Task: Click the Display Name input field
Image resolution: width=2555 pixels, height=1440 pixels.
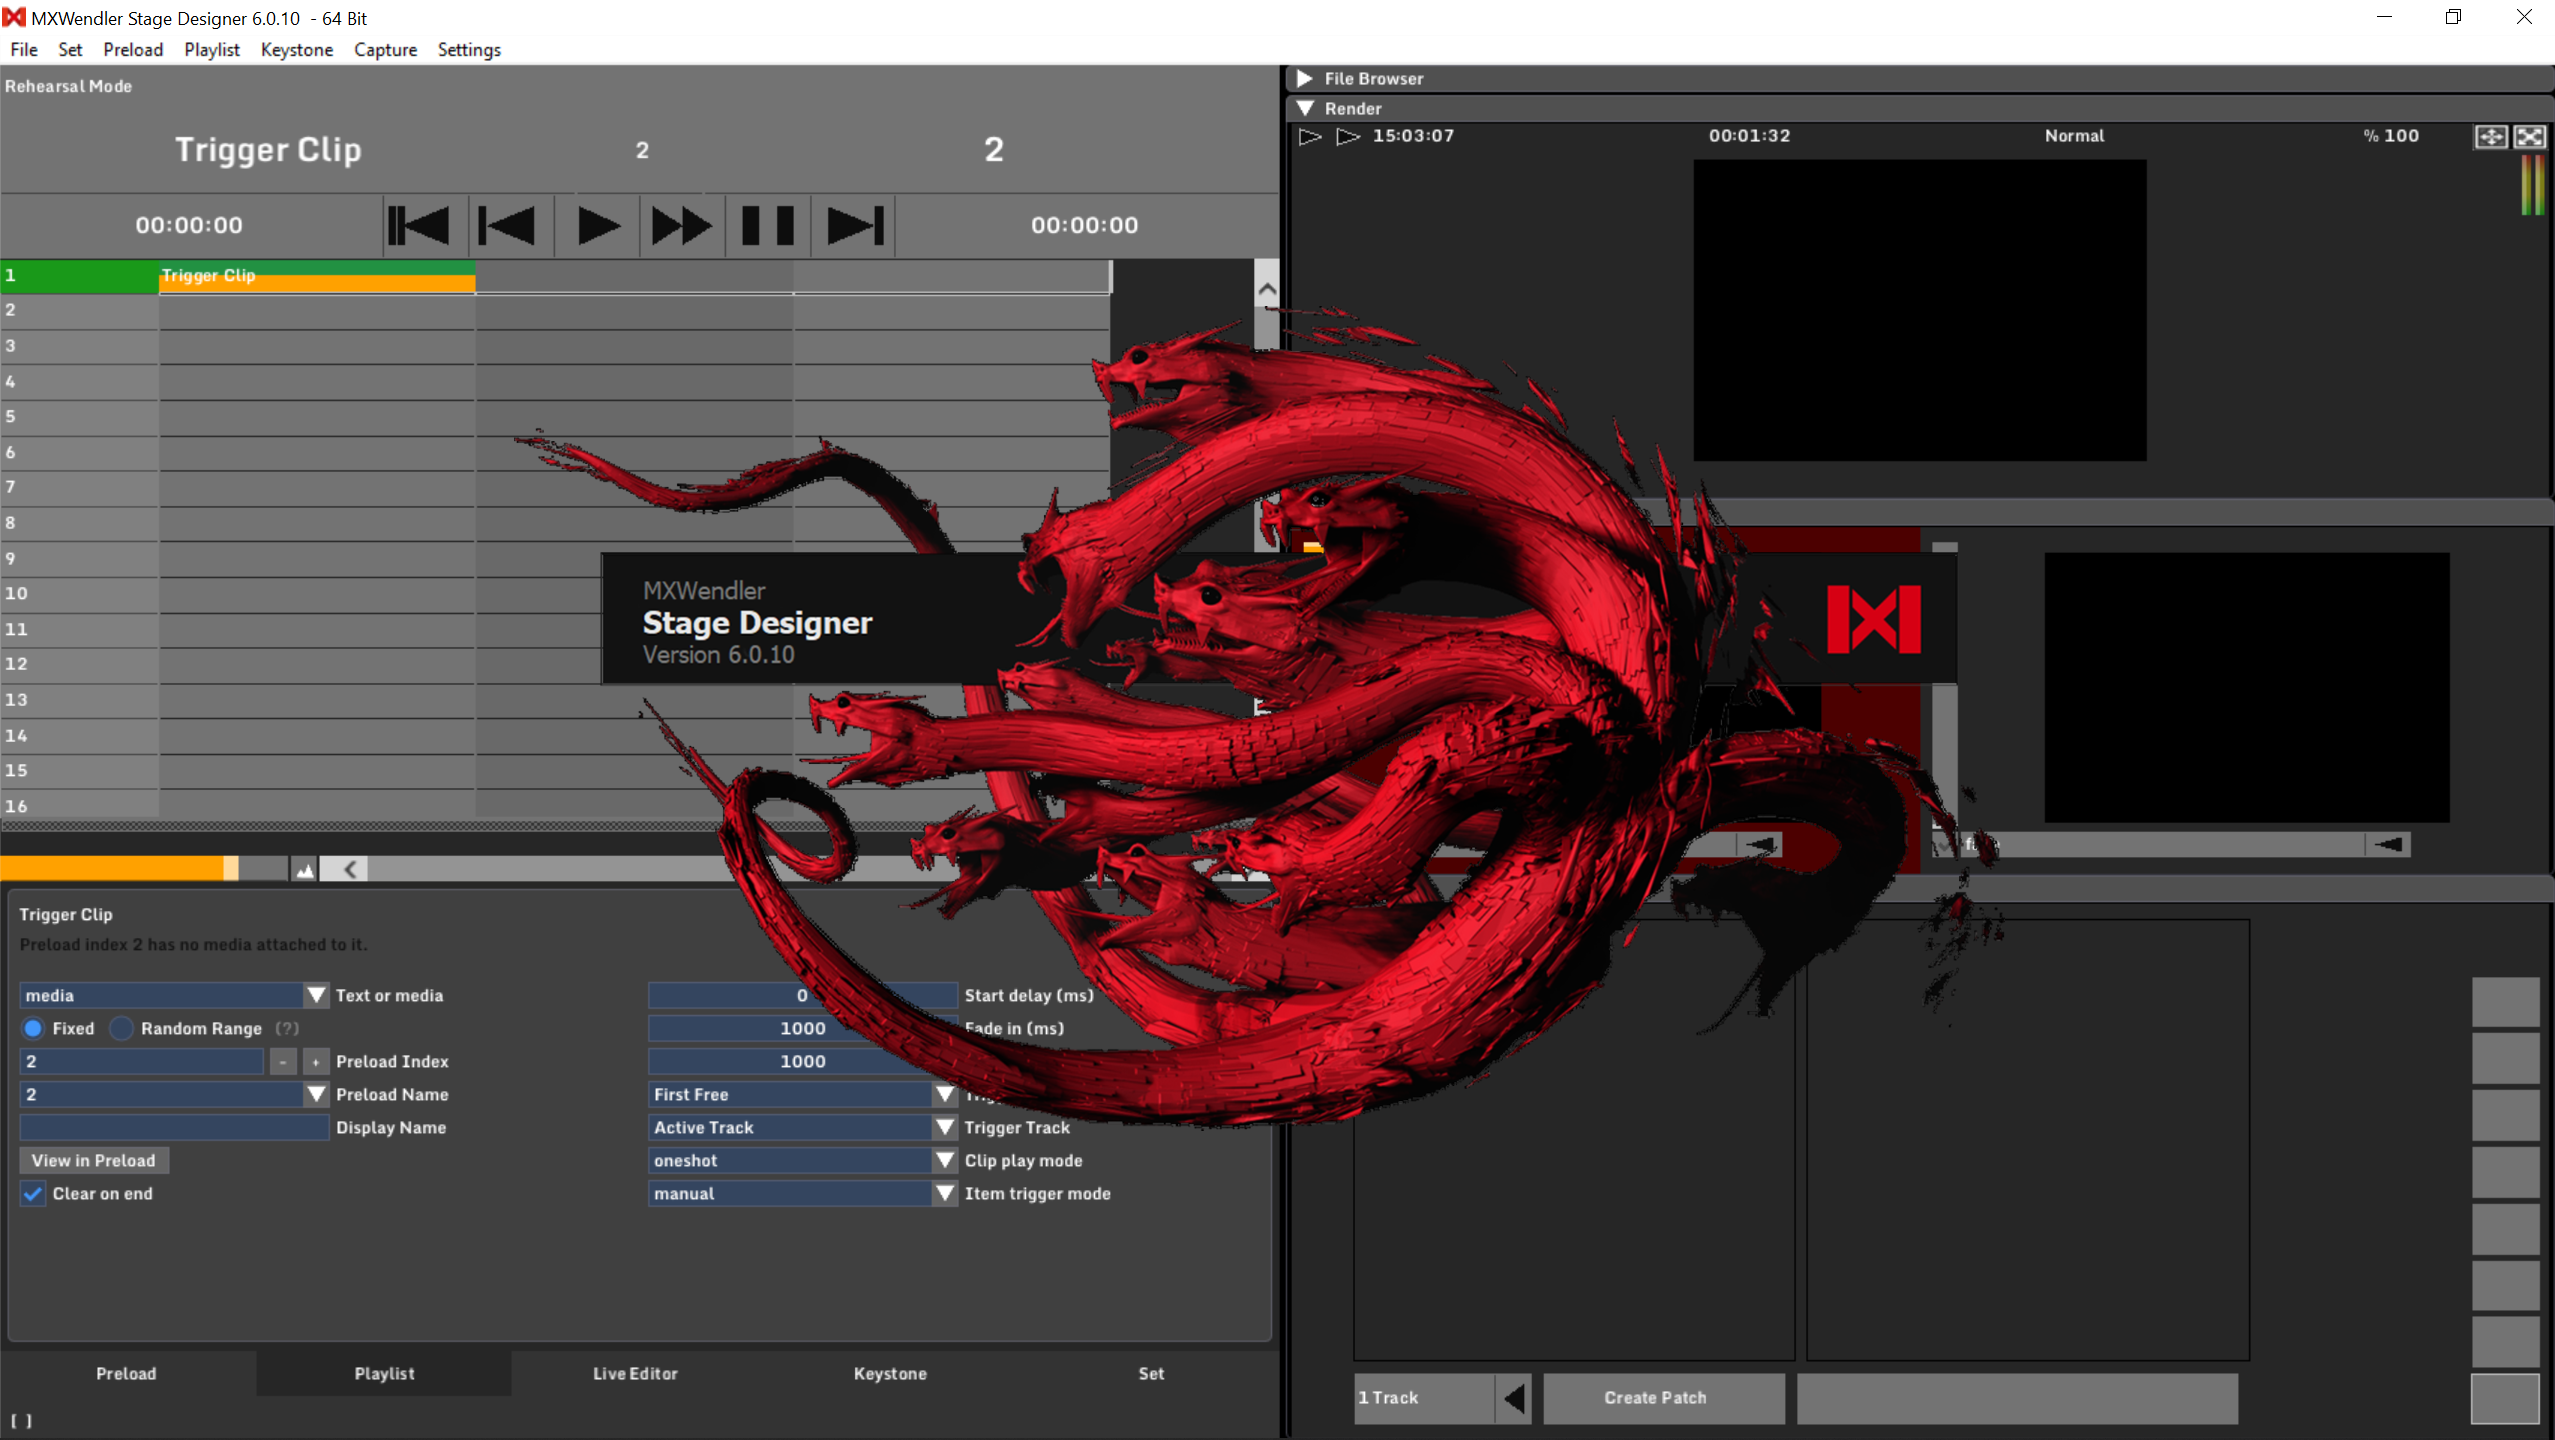Action: pyautogui.click(x=174, y=1127)
